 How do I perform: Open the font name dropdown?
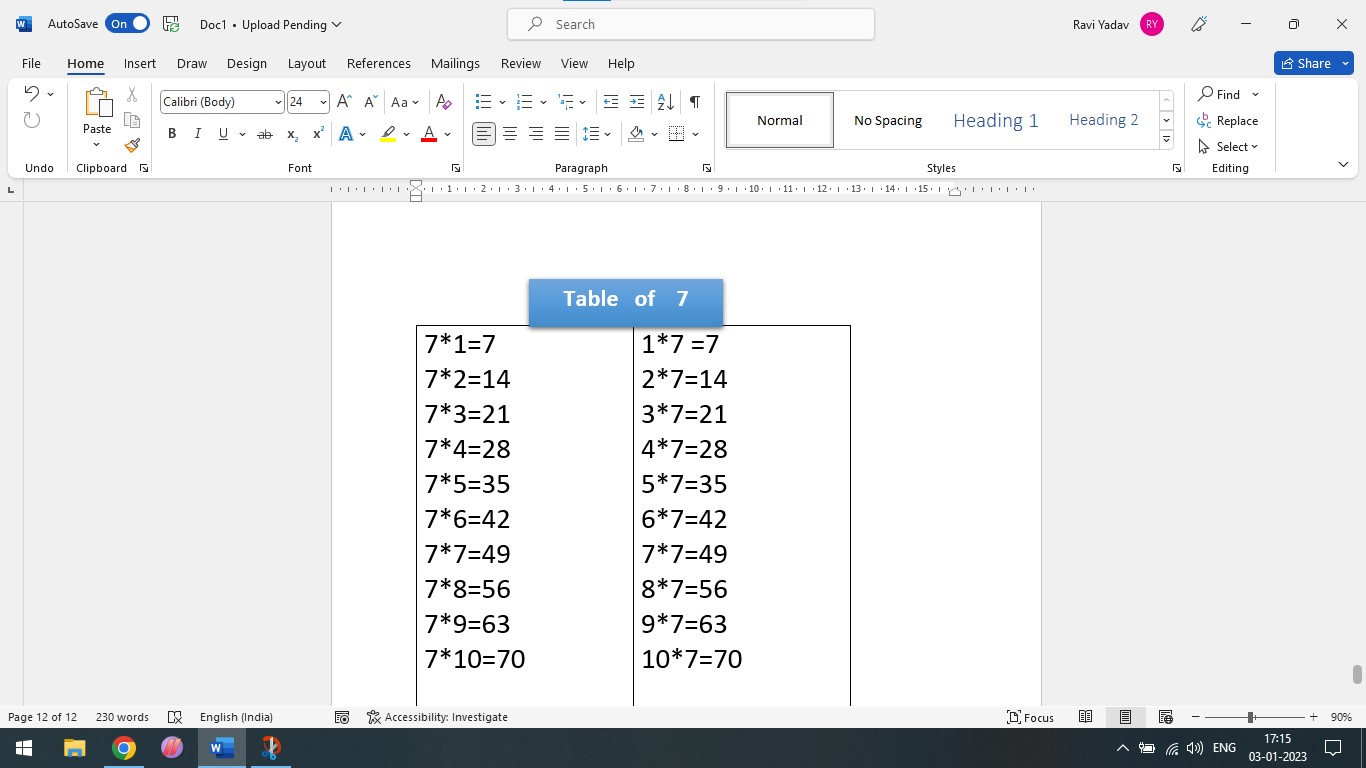click(278, 102)
